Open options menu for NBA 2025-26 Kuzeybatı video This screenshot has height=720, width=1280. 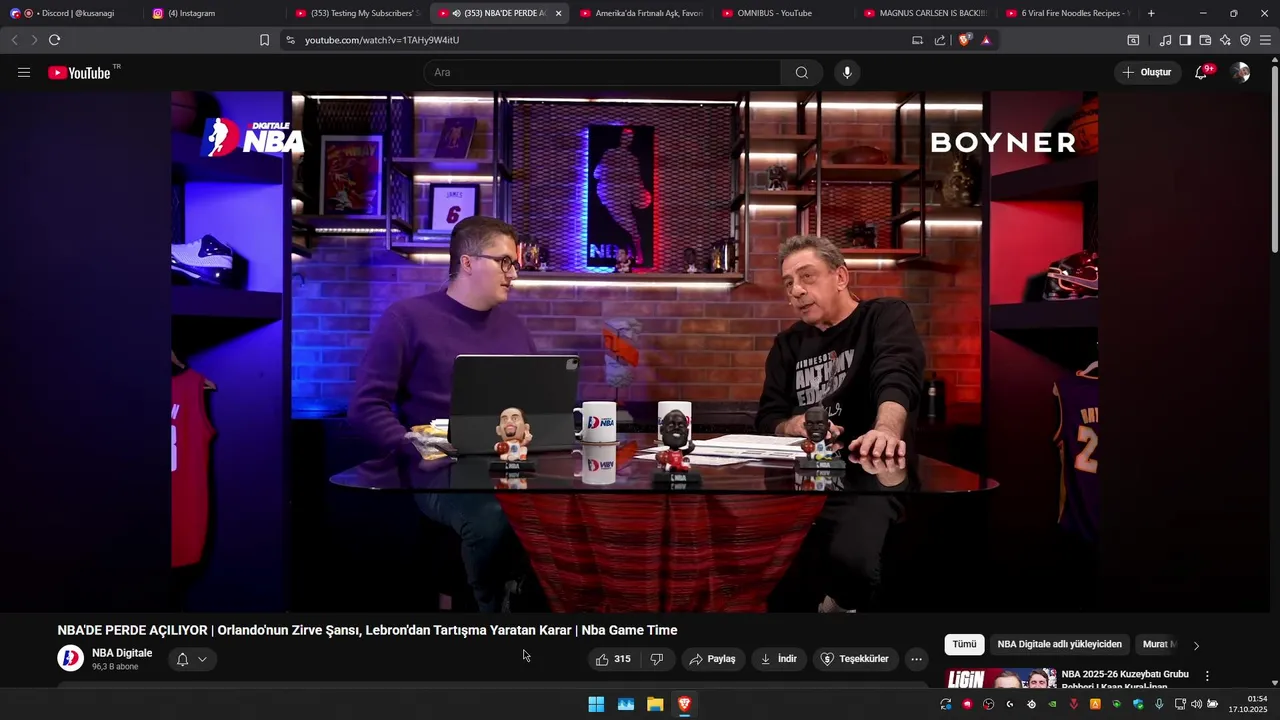pyautogui.click(x=1207, y=676)
